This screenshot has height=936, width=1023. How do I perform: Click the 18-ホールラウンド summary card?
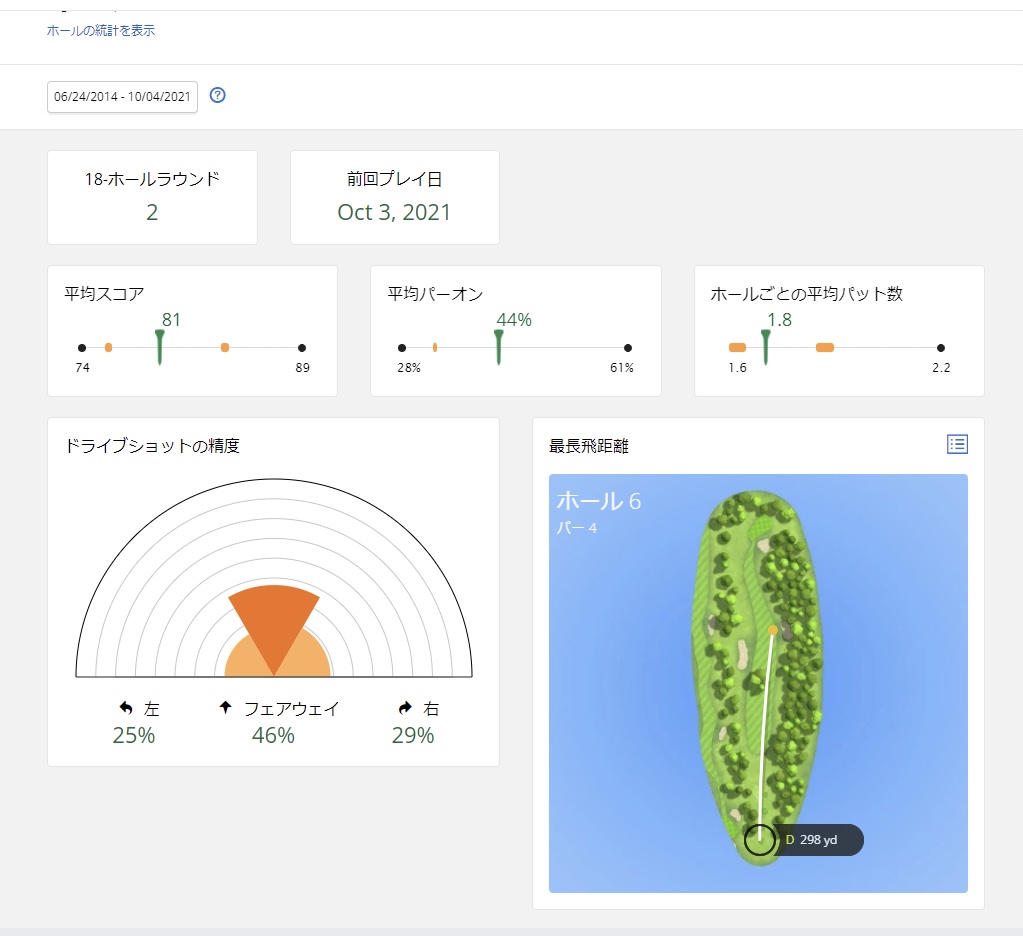(x=152, y=197)
